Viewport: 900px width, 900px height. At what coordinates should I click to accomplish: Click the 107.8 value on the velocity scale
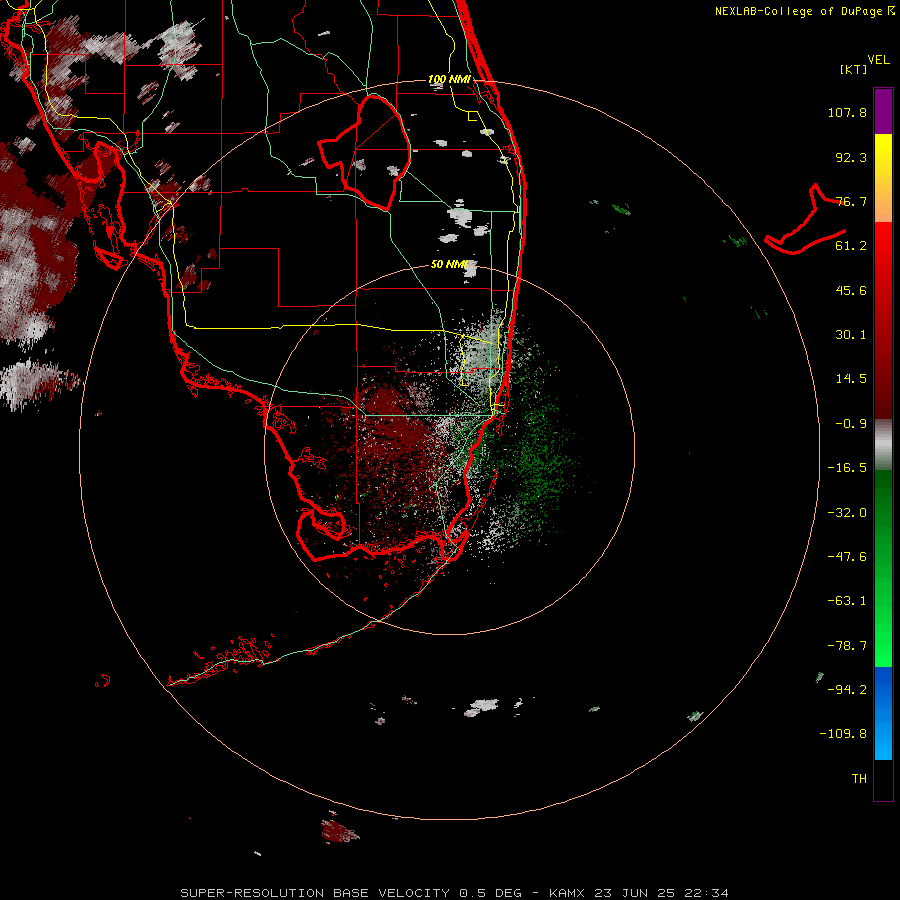click(847, 112)
